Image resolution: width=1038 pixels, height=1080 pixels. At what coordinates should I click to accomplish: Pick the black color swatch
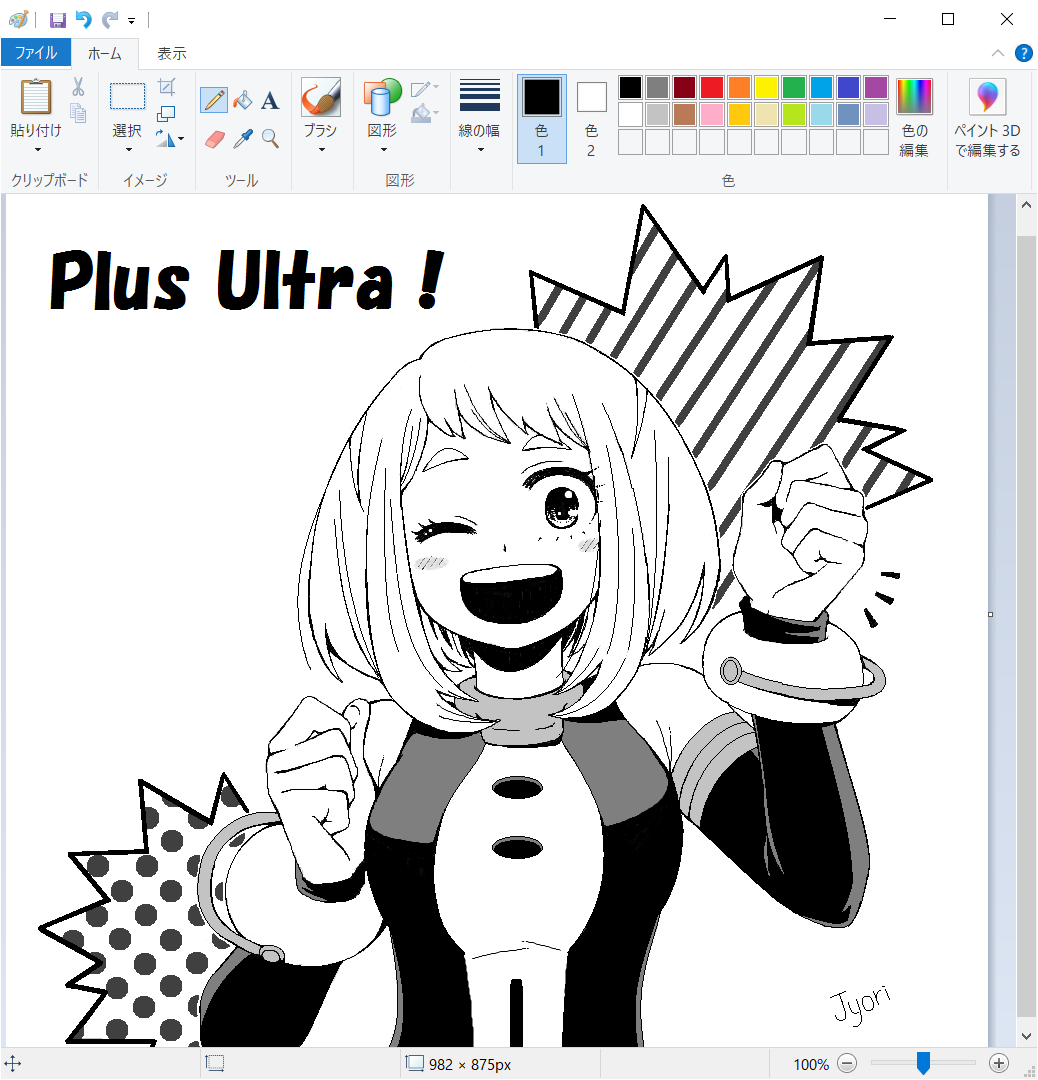tap(630, 87)
